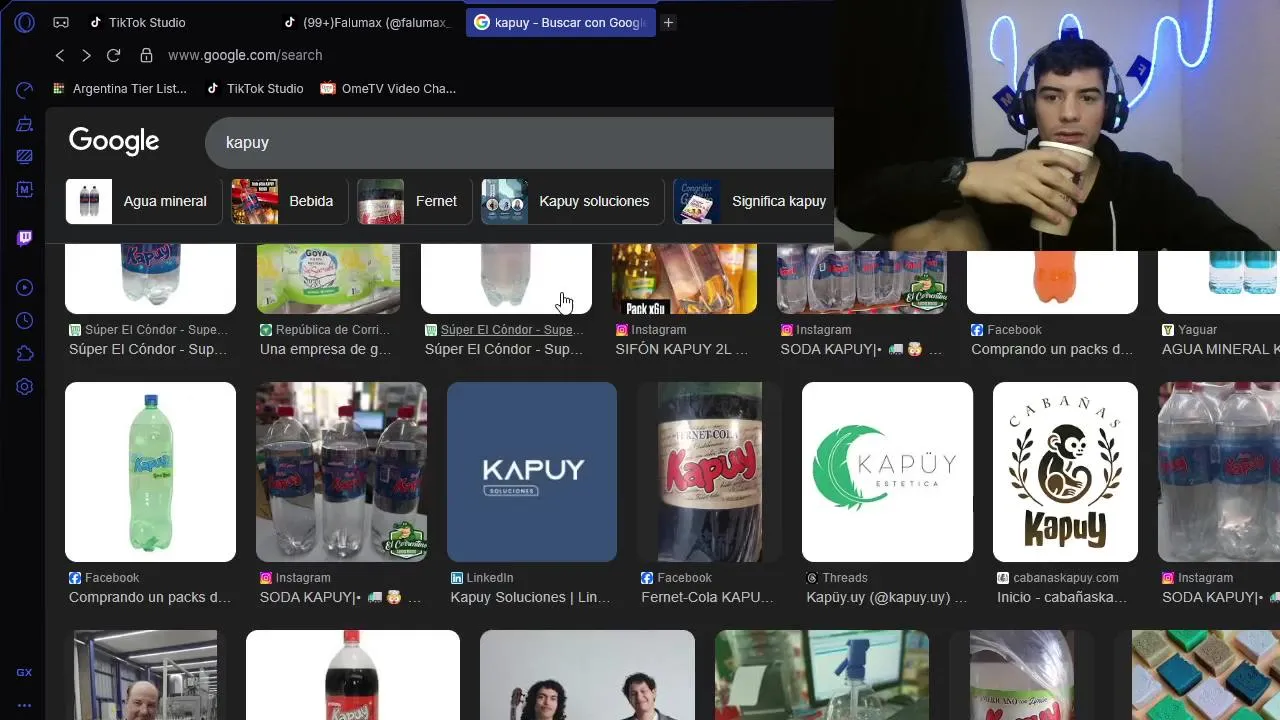This screenshot has width=1280, height=720.
Task: Open Cabañas Kapuy monkey logo thumbnail
Action: coord(1065,472)
